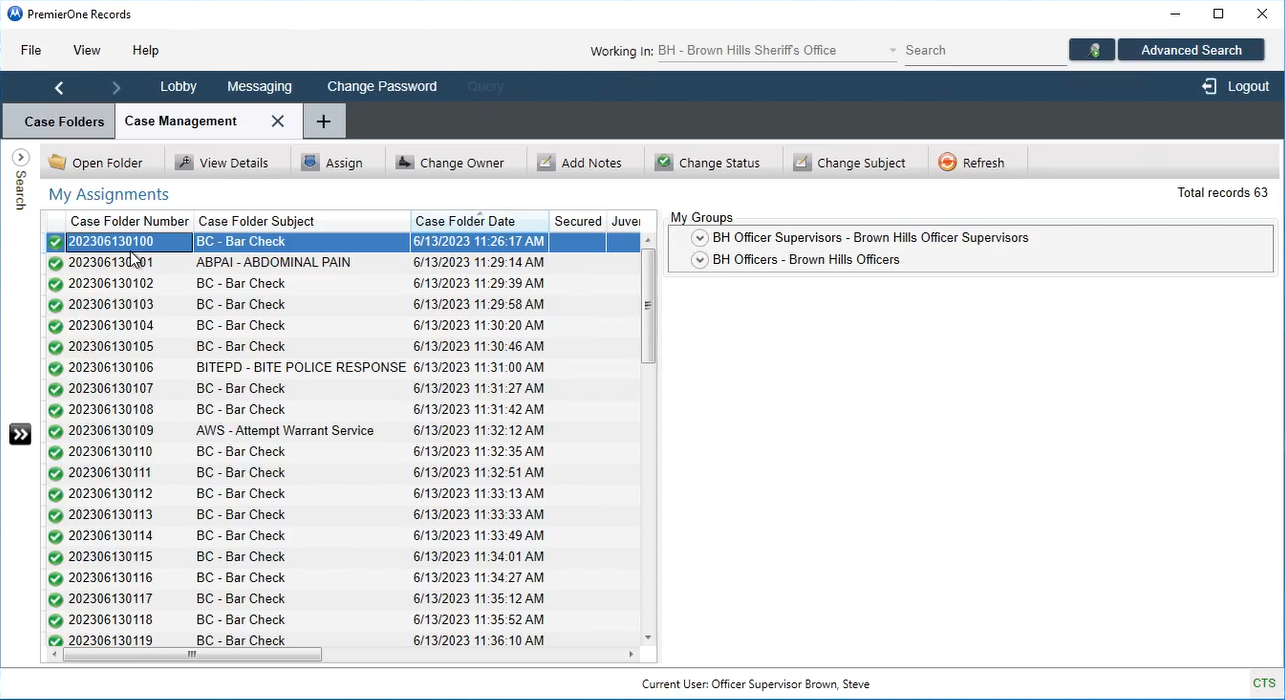The height and width of the screenshot is (700, 1285).
Task: Open the File menu
Action: pos(31,50)
